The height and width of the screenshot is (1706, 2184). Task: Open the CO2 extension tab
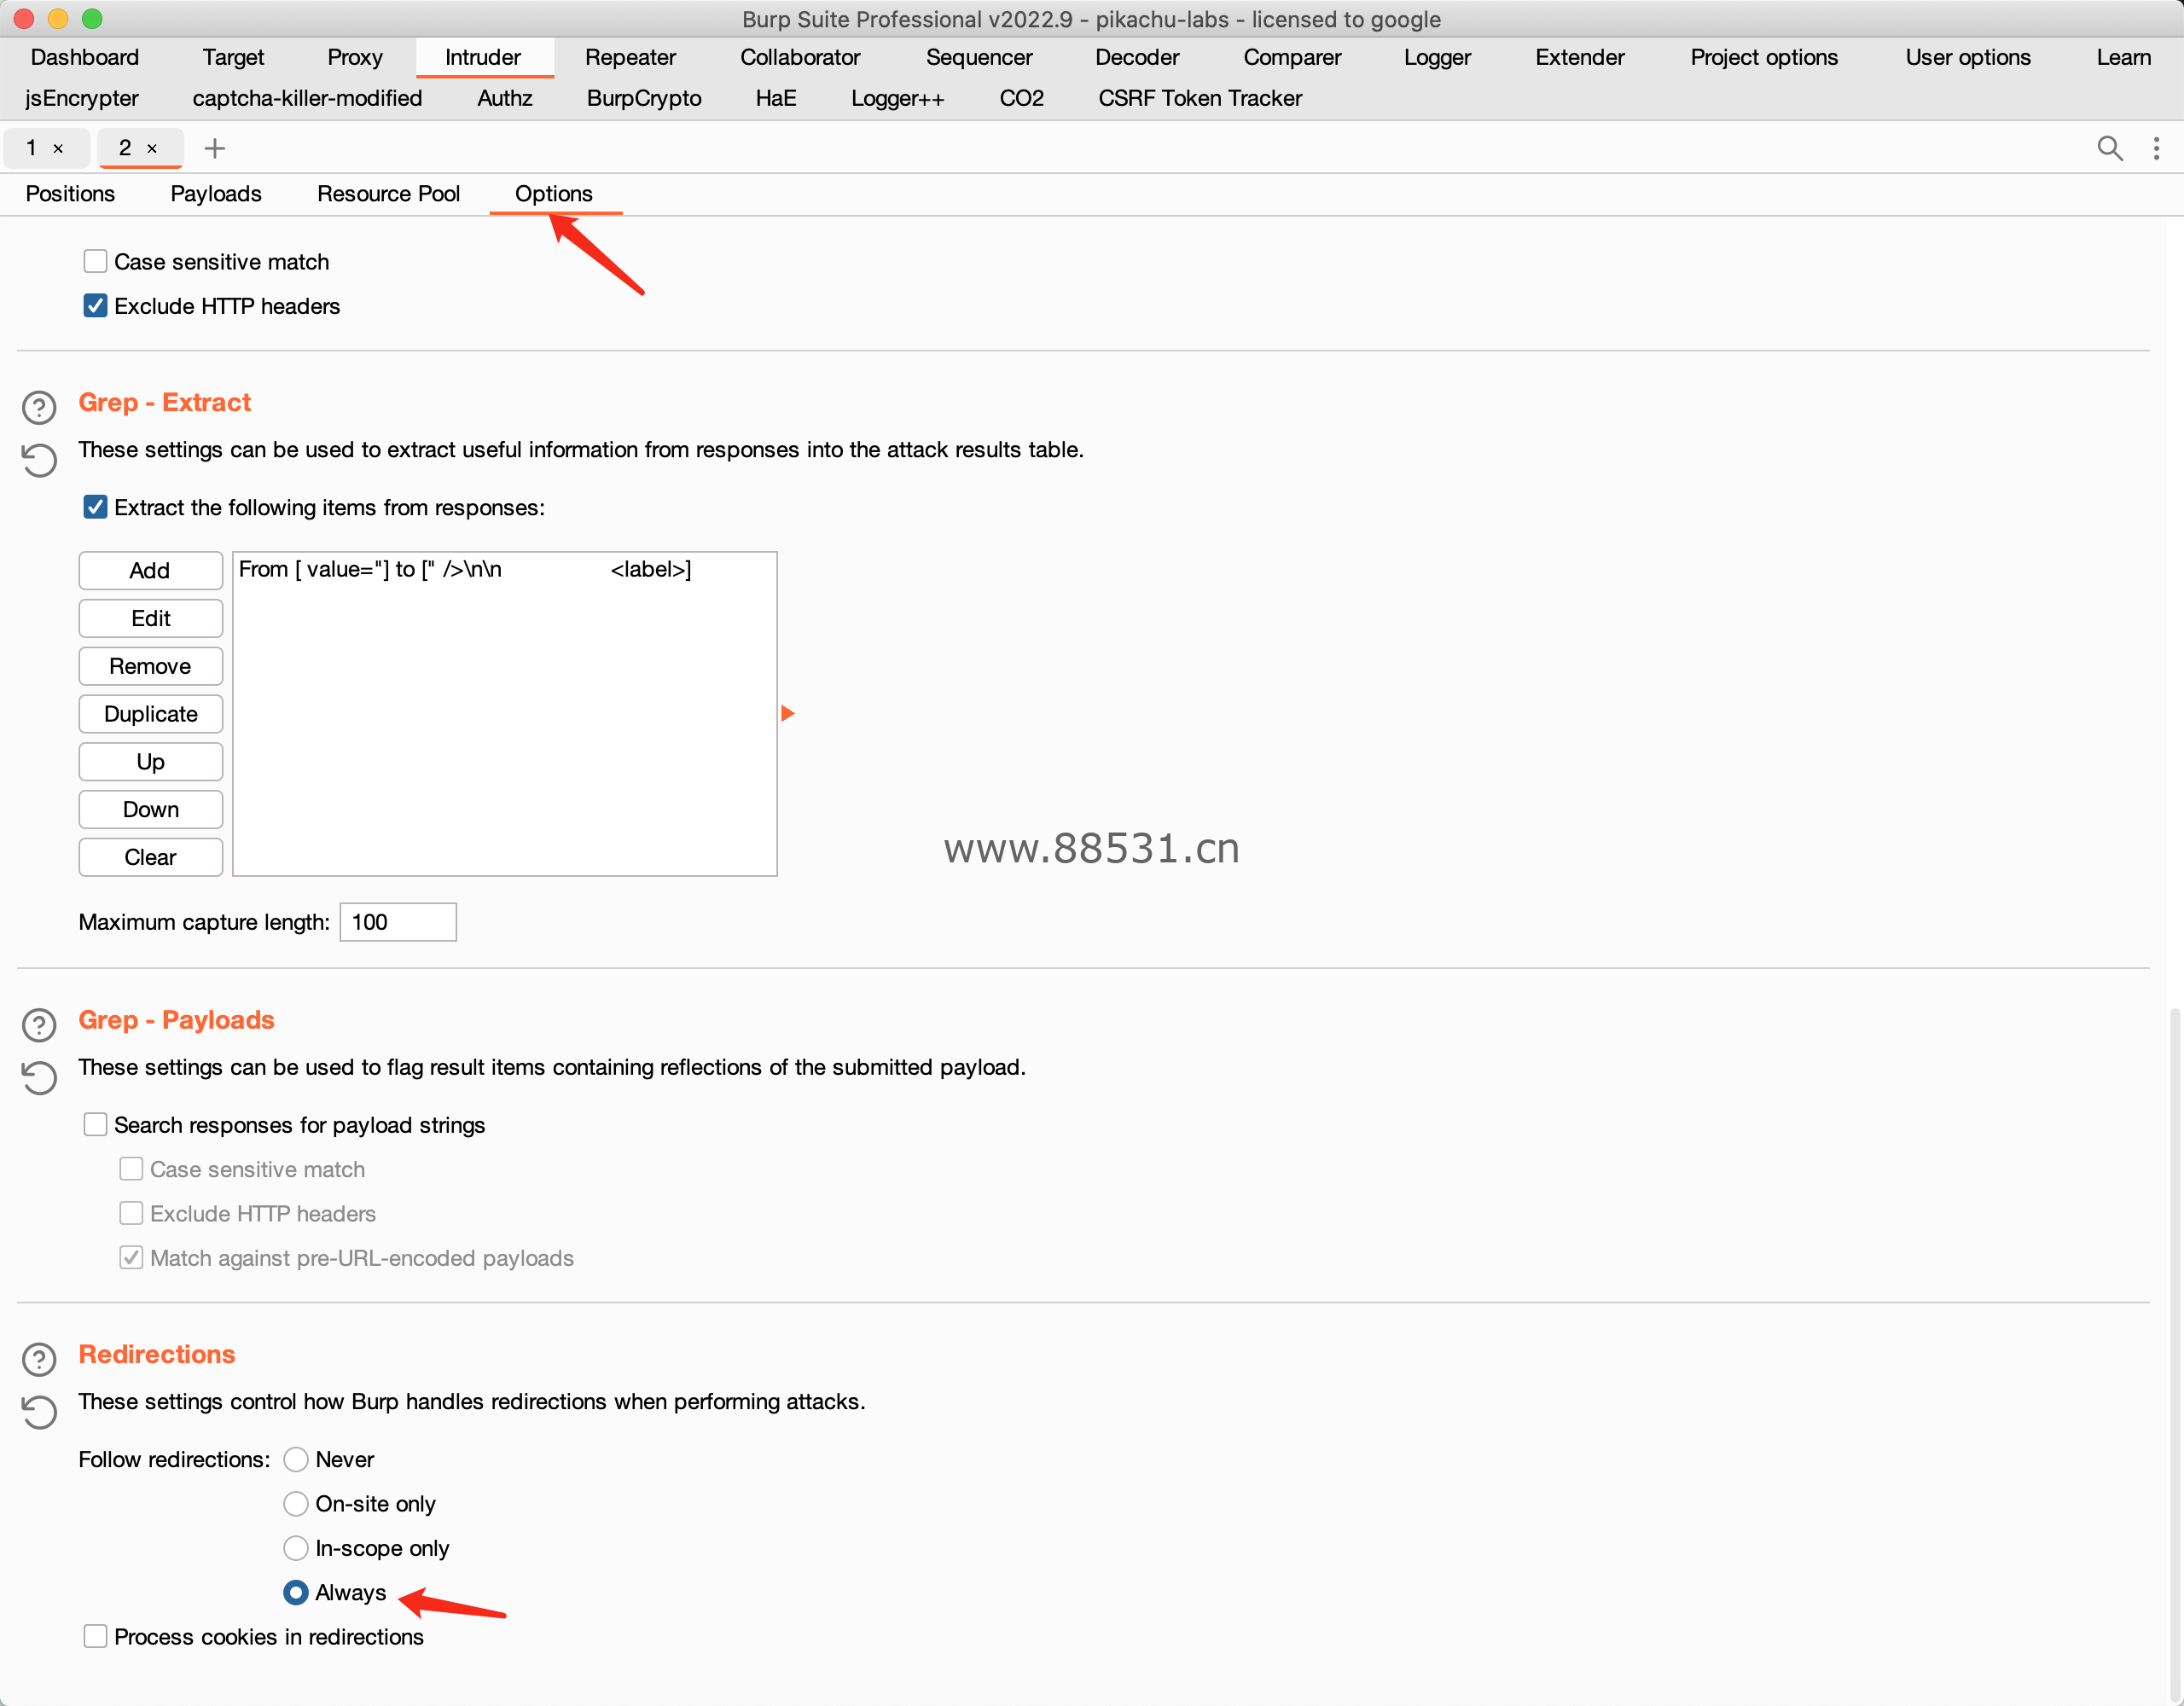click(1021, 98)
